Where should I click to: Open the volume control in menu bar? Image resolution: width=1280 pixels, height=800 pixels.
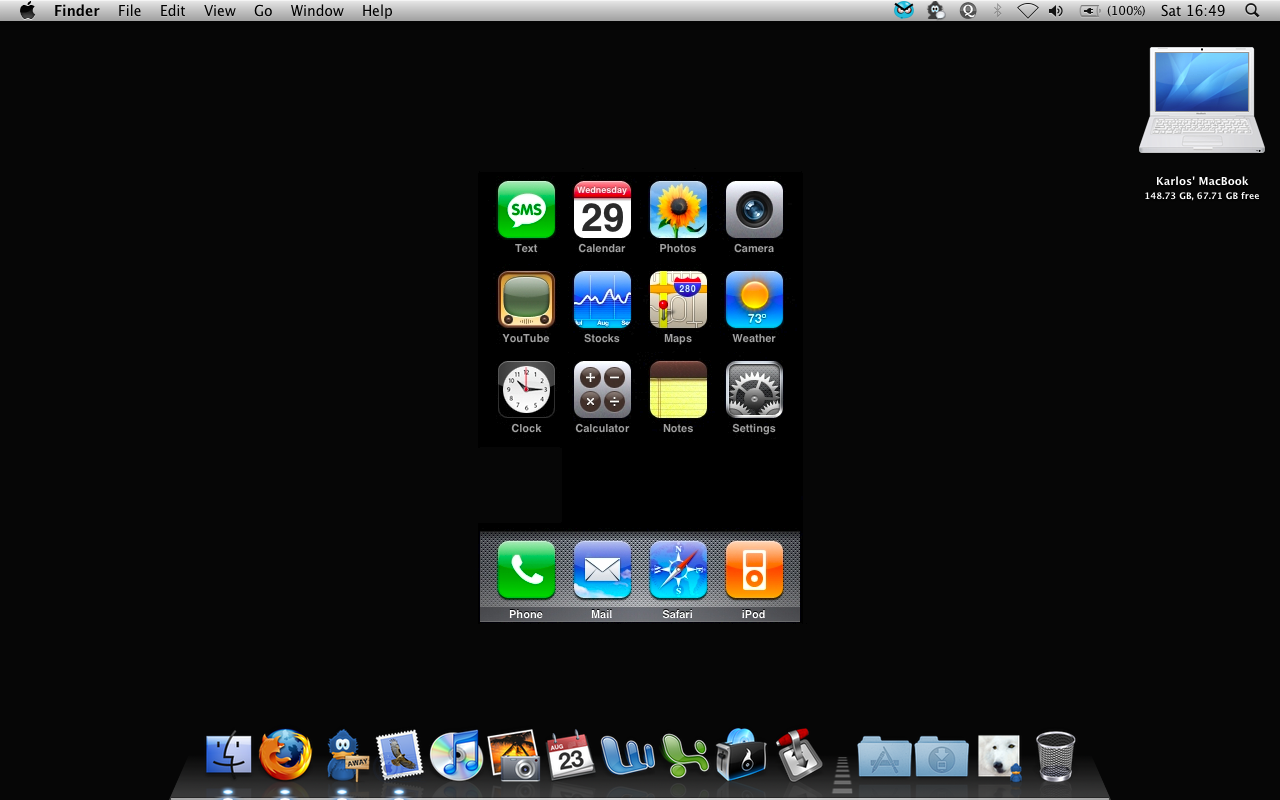coord(1056,10)
